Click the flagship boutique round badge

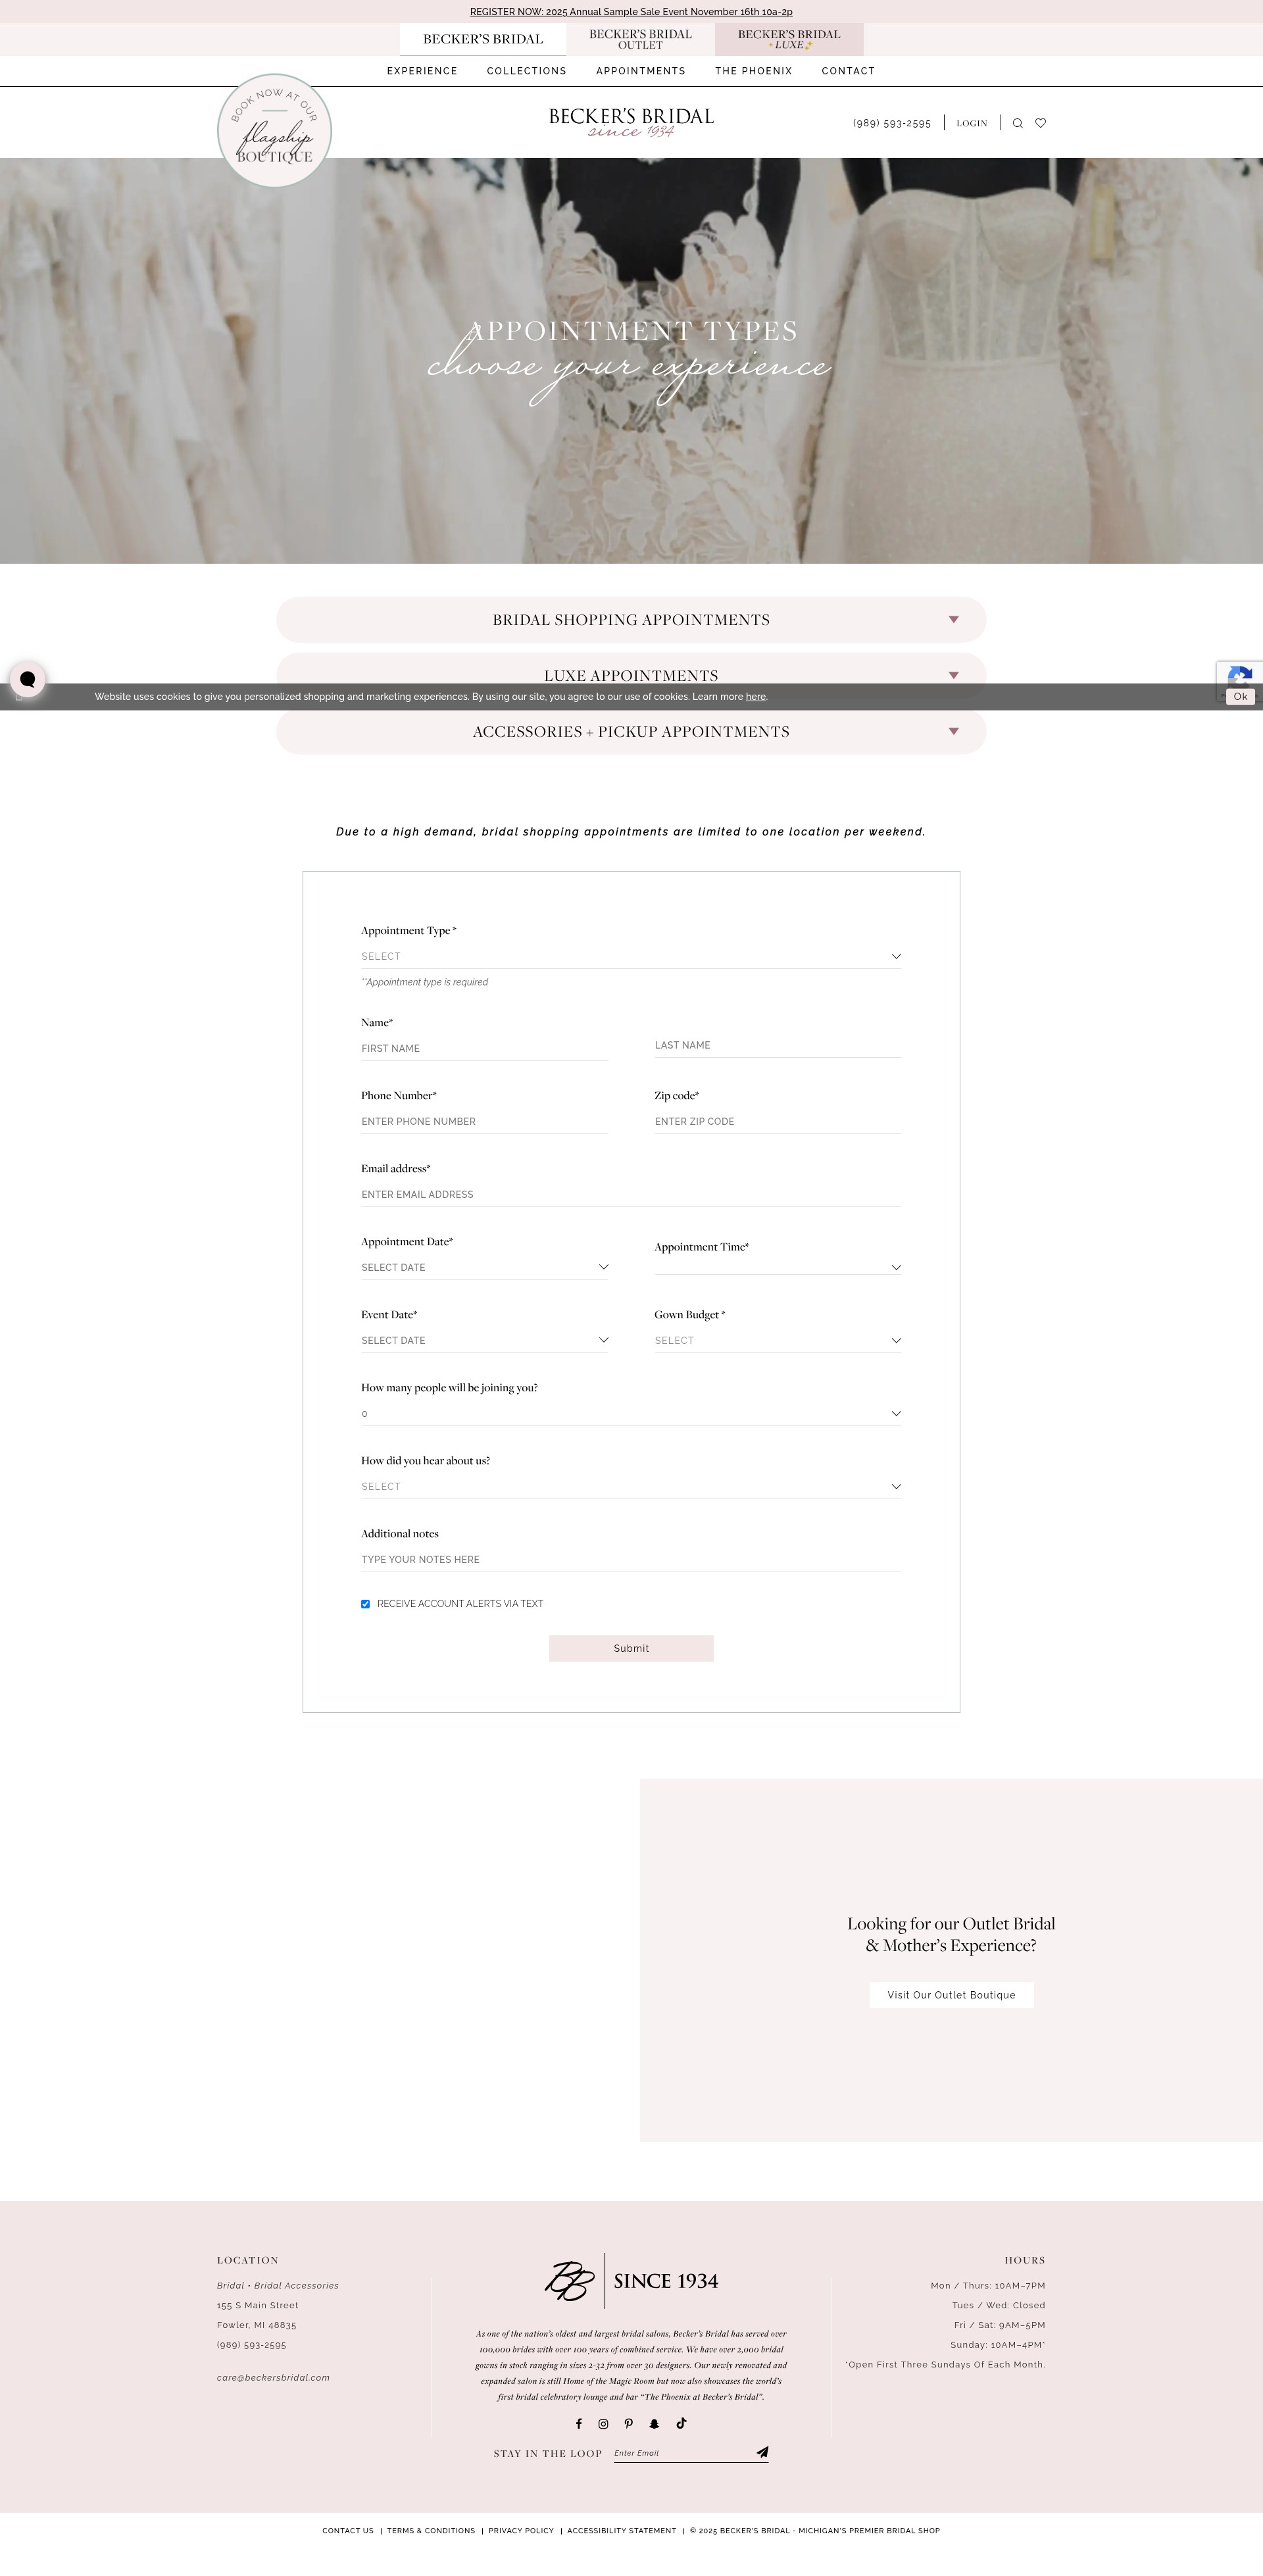(274, 130)
